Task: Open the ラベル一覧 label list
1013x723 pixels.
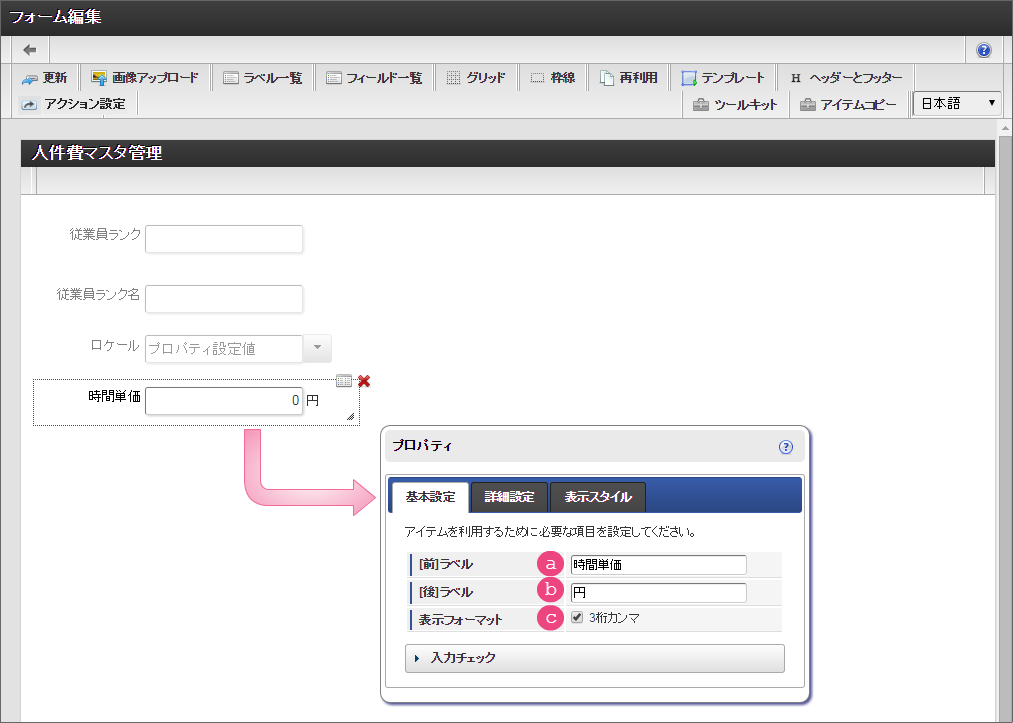Action: click(263, 78)
